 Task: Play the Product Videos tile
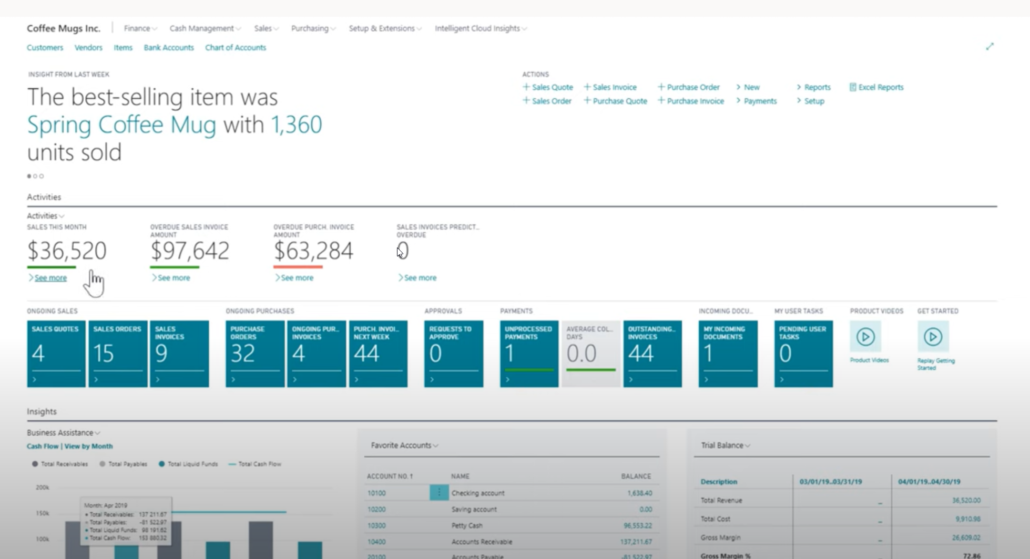tap(865, 337)
